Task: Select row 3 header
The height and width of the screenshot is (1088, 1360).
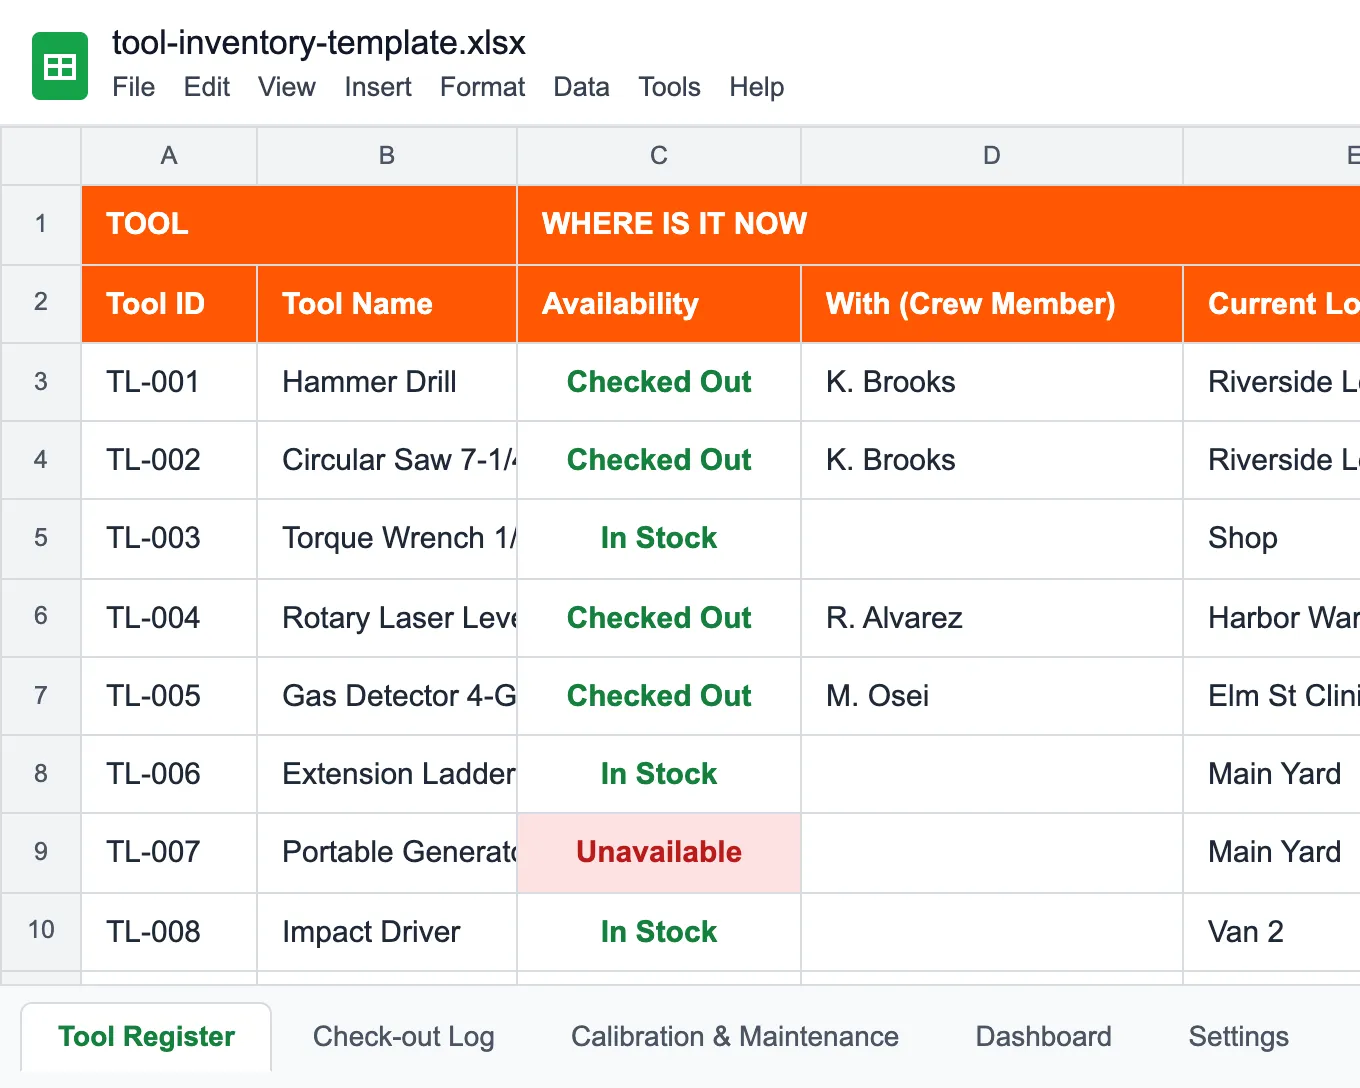Action: point(41,382)
